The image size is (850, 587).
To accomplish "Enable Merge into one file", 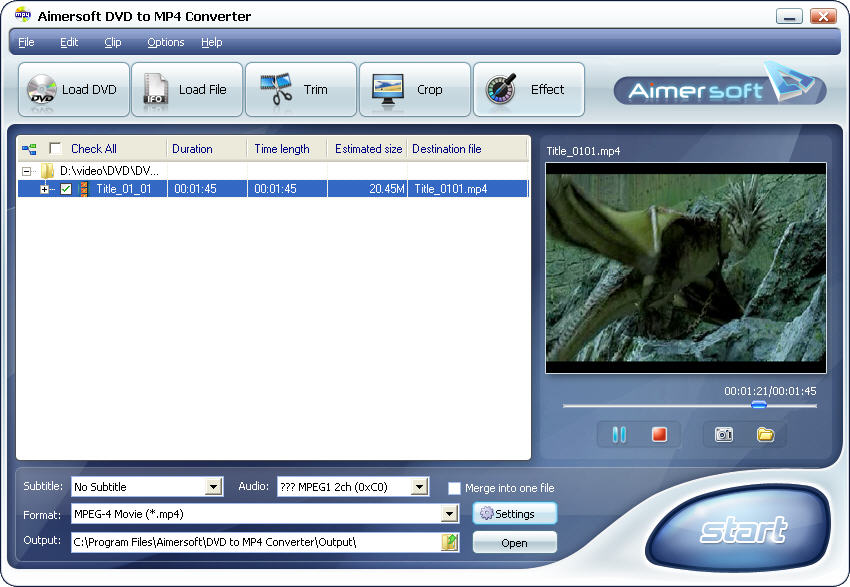I will (454, 488).
